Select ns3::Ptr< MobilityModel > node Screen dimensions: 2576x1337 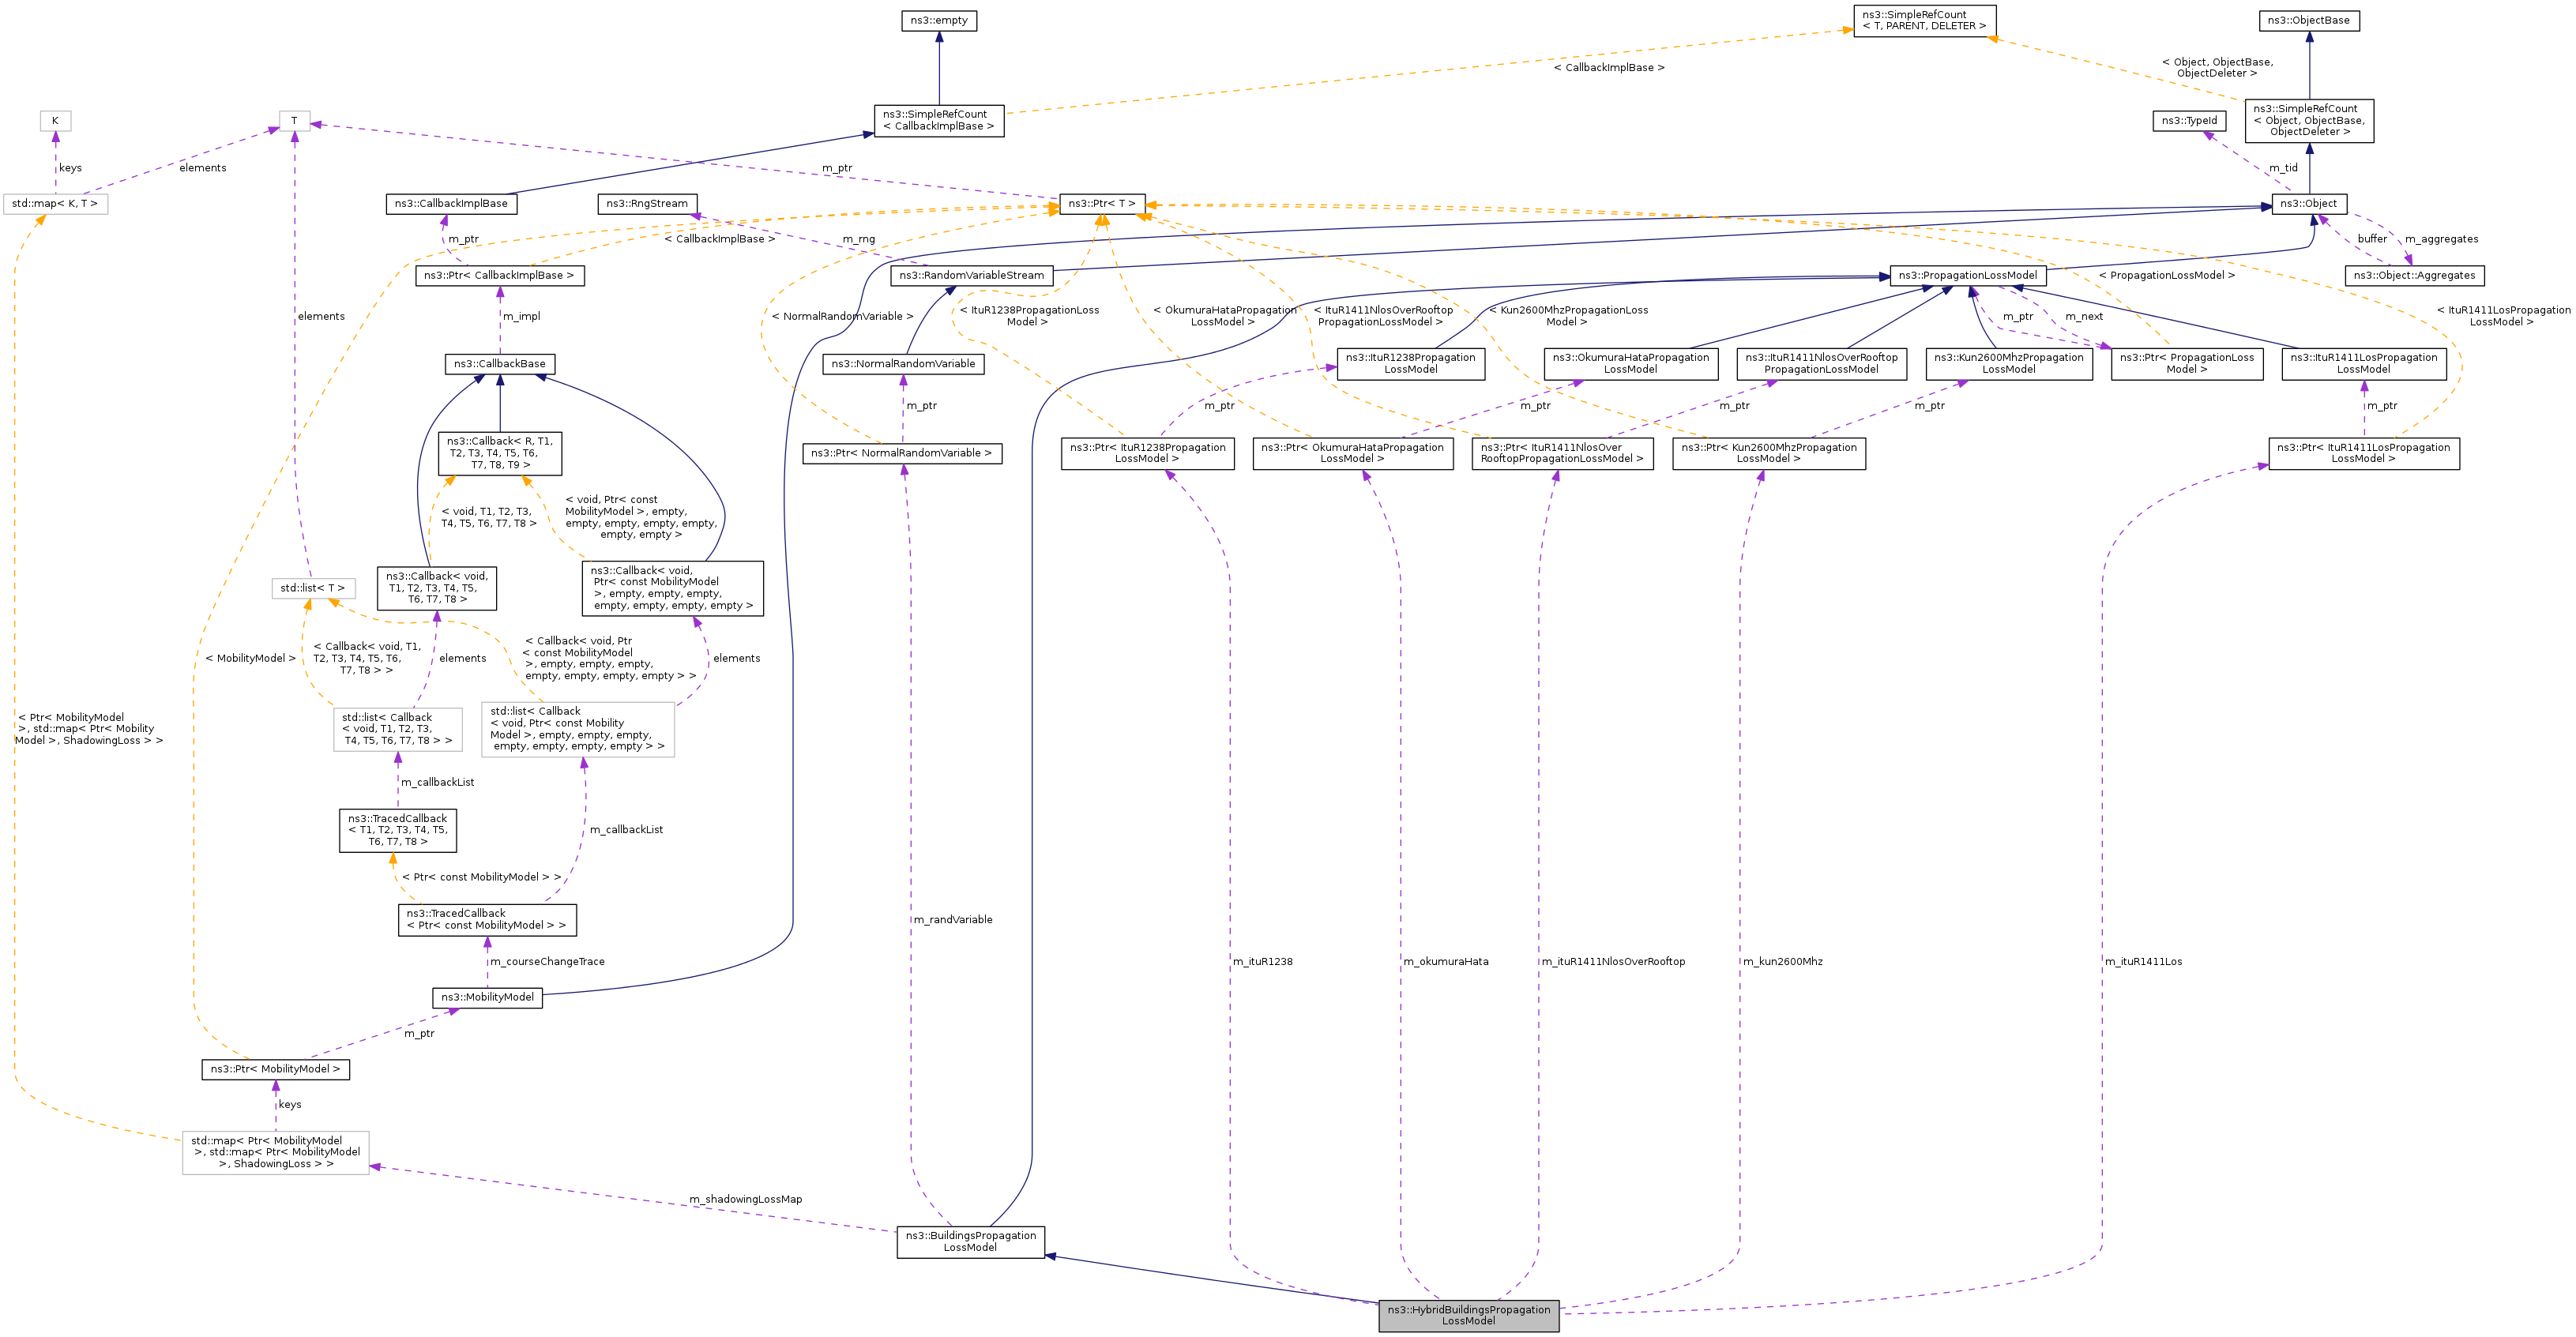275,1069
